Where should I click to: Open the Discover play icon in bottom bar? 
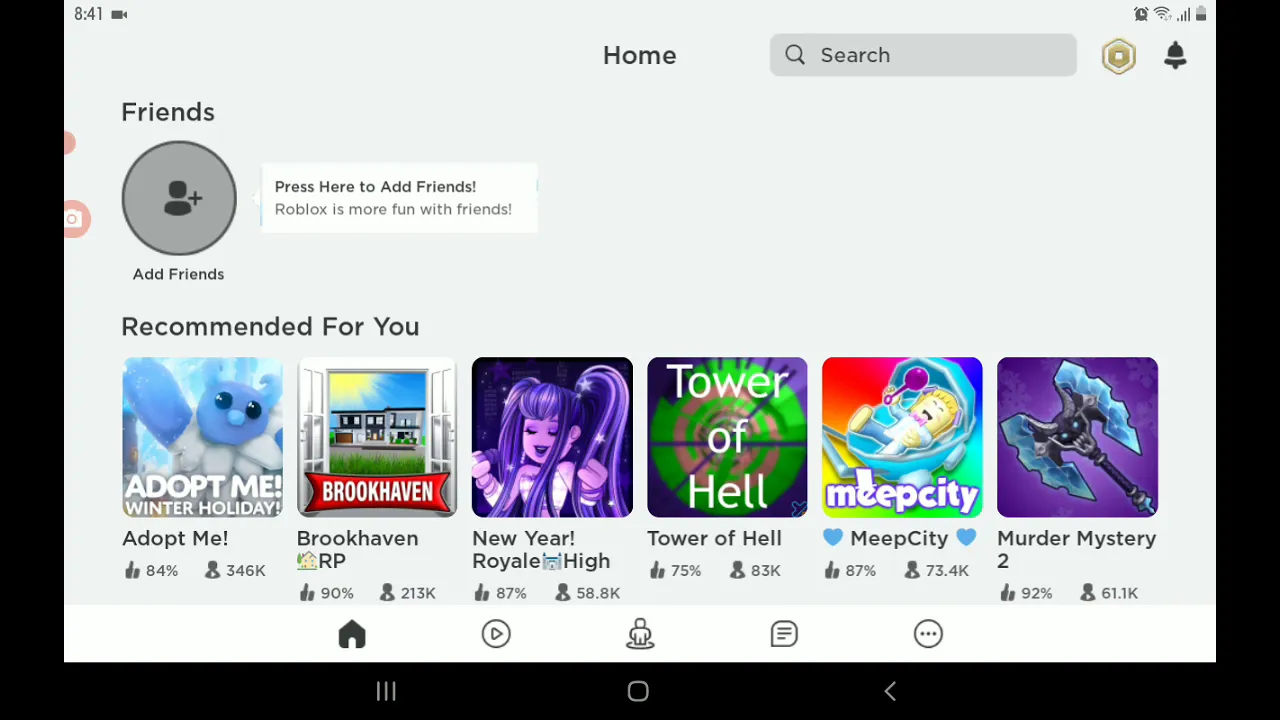click(496, 634)
